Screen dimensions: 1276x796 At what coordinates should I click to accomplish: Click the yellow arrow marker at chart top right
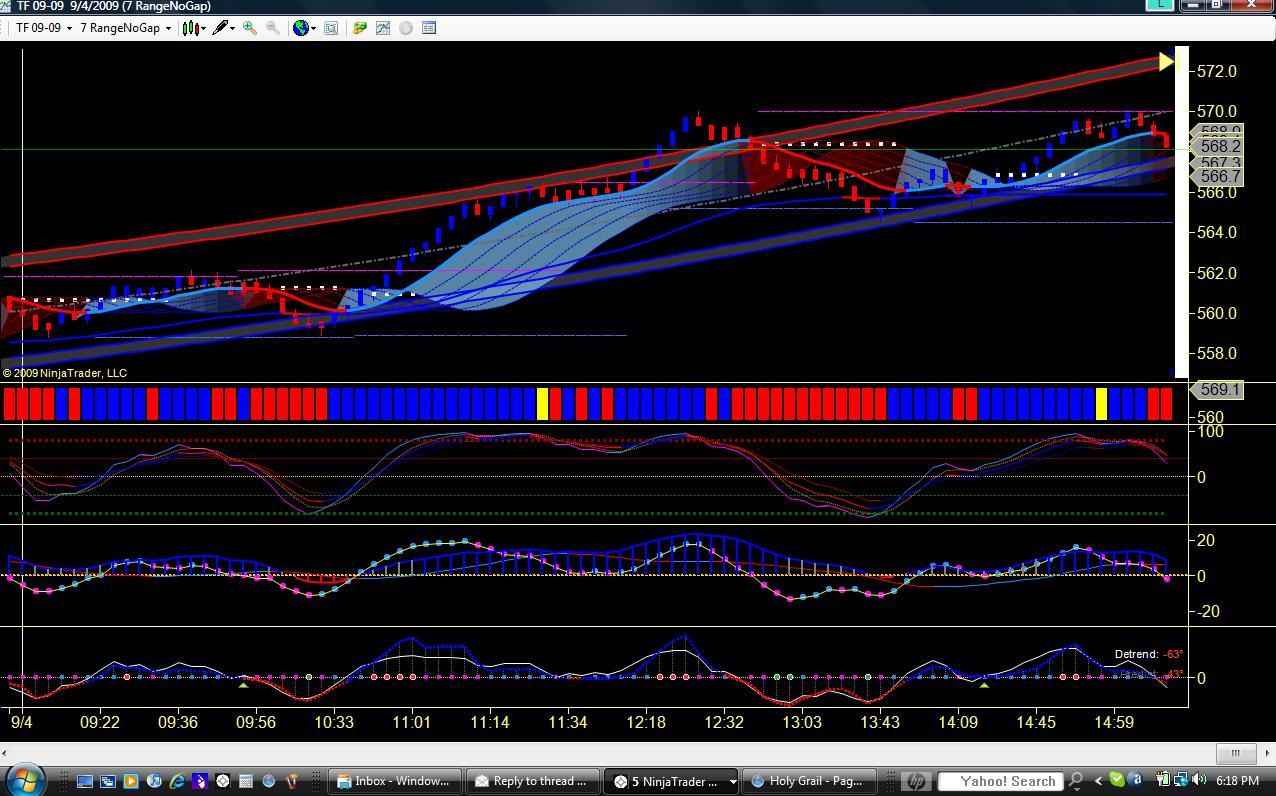click(x=1166, y=62)
